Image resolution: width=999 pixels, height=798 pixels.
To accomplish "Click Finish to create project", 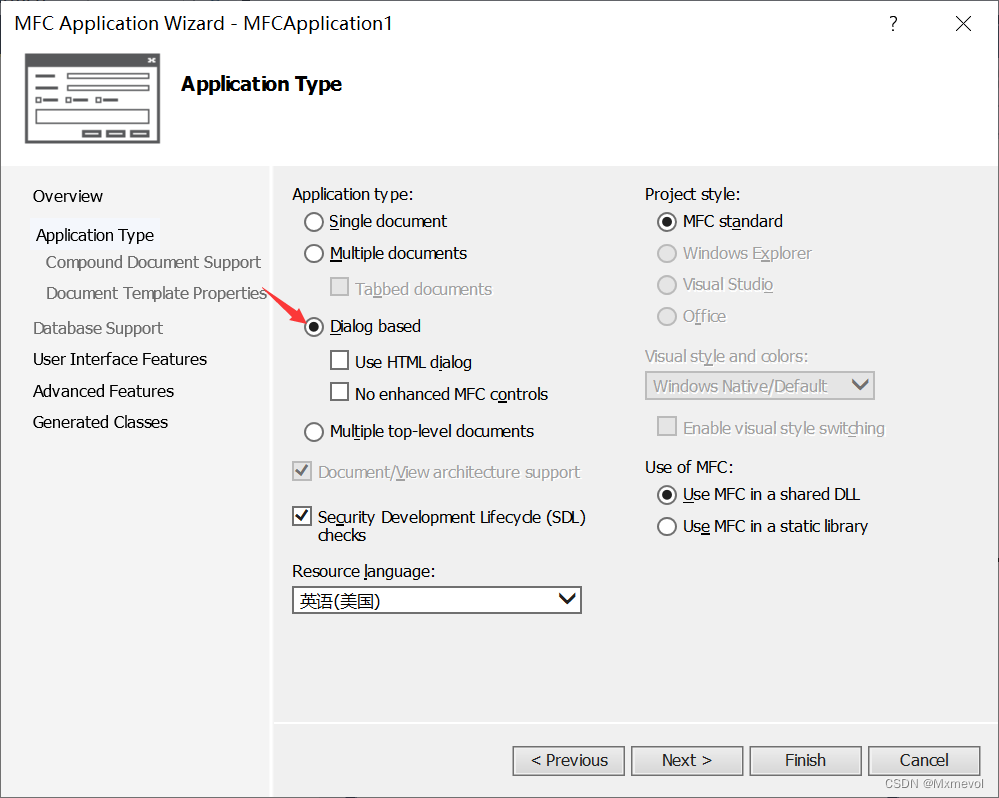I will pyautogui.click(x=805, y=760).
